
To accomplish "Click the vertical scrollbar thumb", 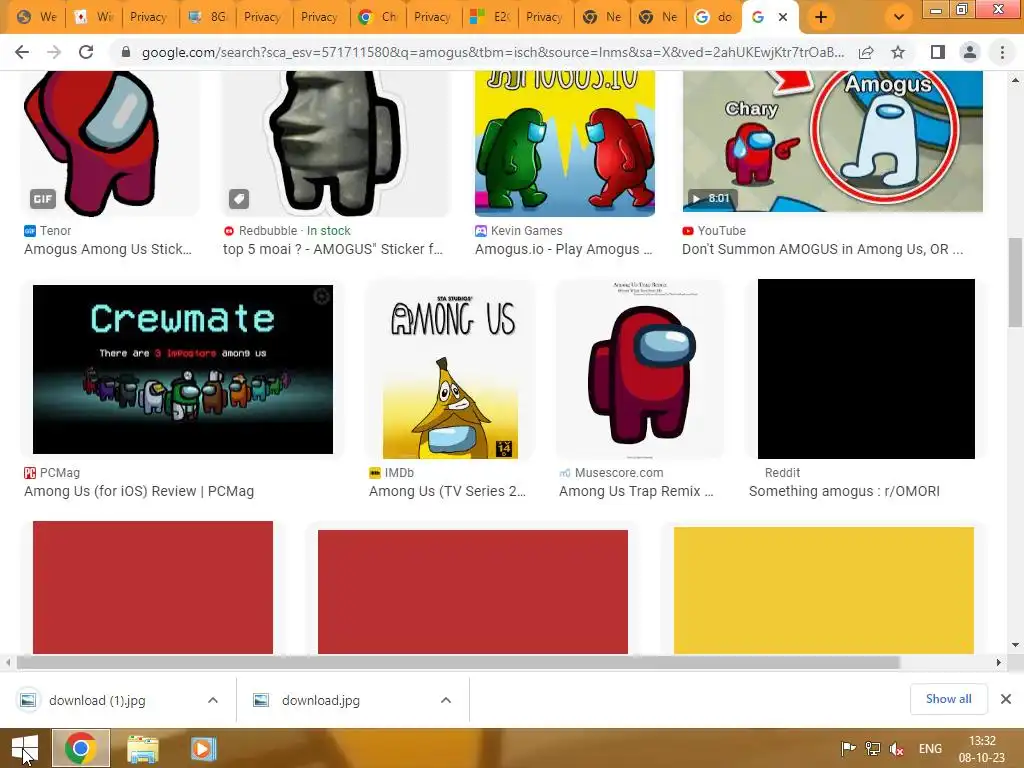I will (1016, 282).
